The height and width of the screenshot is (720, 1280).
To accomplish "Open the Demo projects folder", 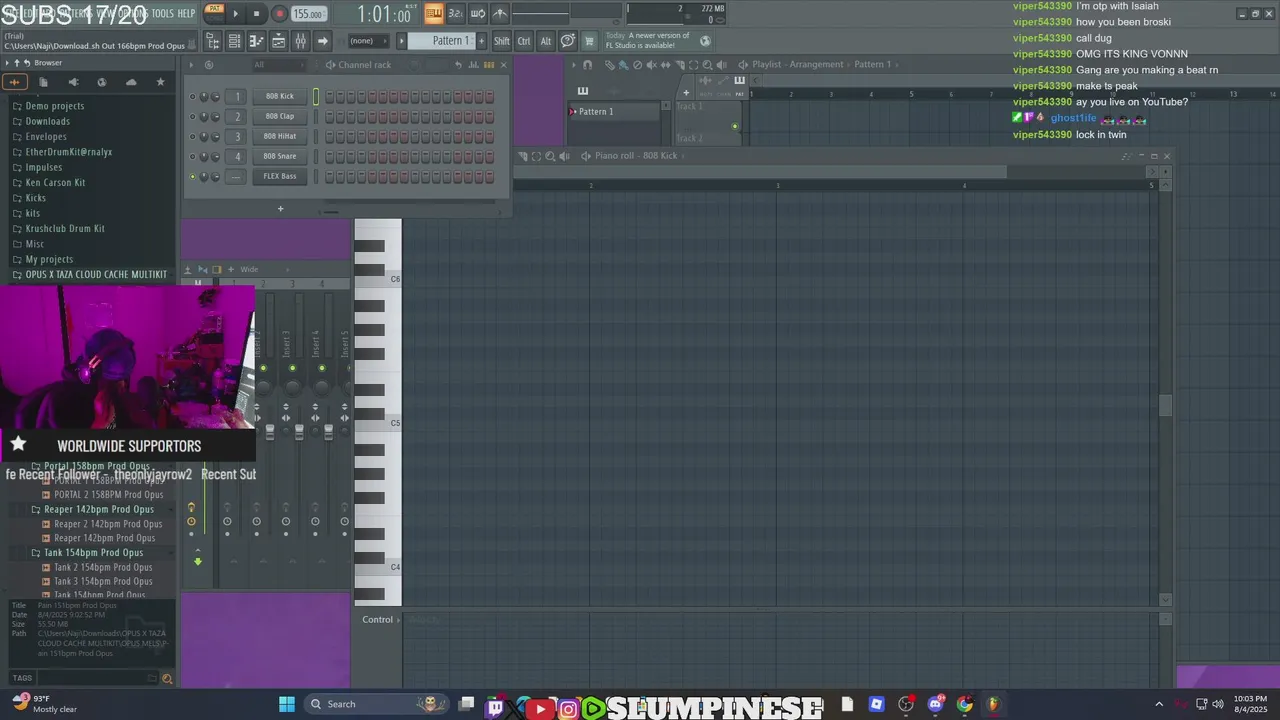I will coord(55,106).
